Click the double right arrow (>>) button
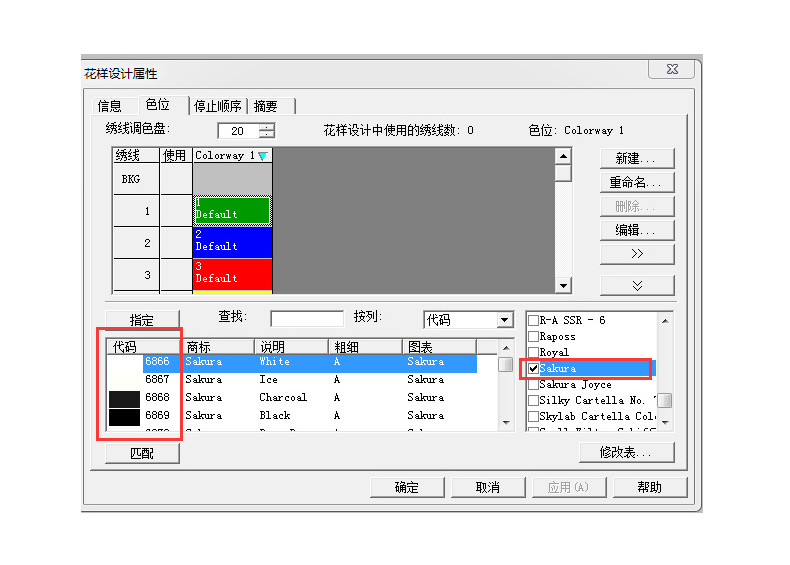 tap(637, 254)
